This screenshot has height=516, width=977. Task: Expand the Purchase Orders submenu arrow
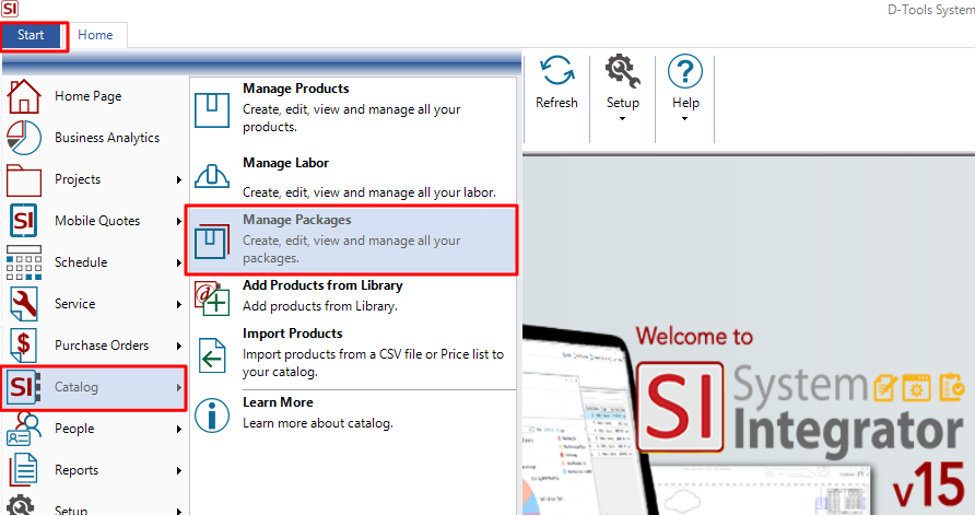(179, 346)
